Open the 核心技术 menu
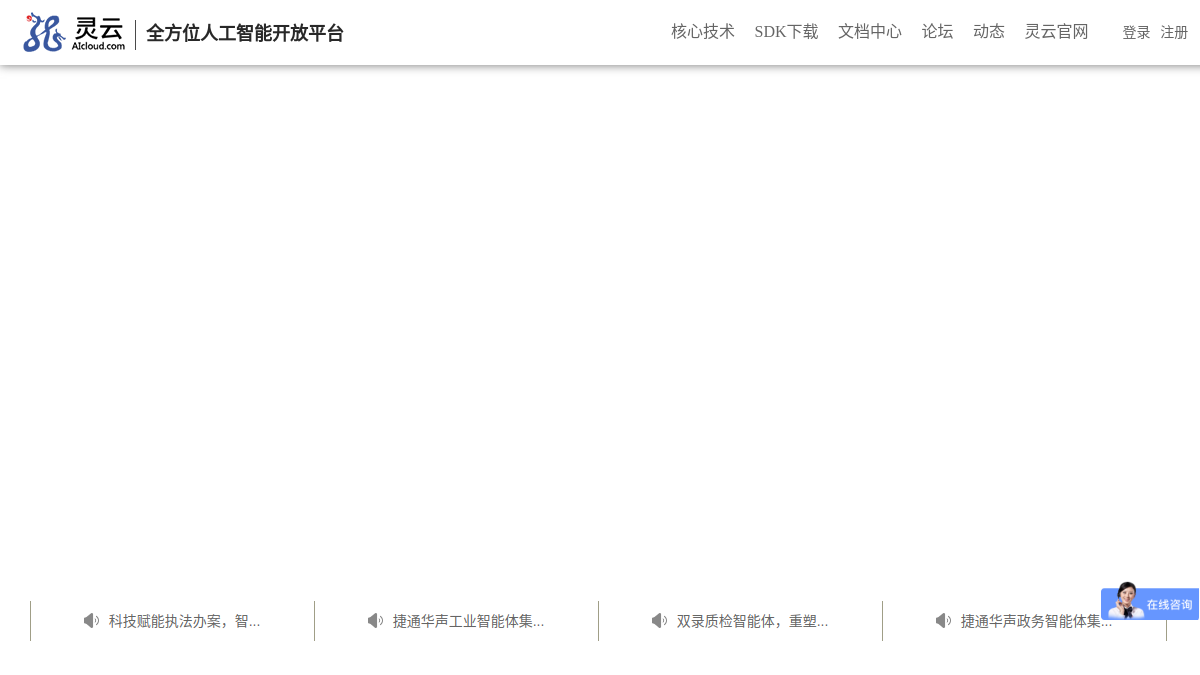The height and width of the screenshot is (675, 1200). (703, 32)
